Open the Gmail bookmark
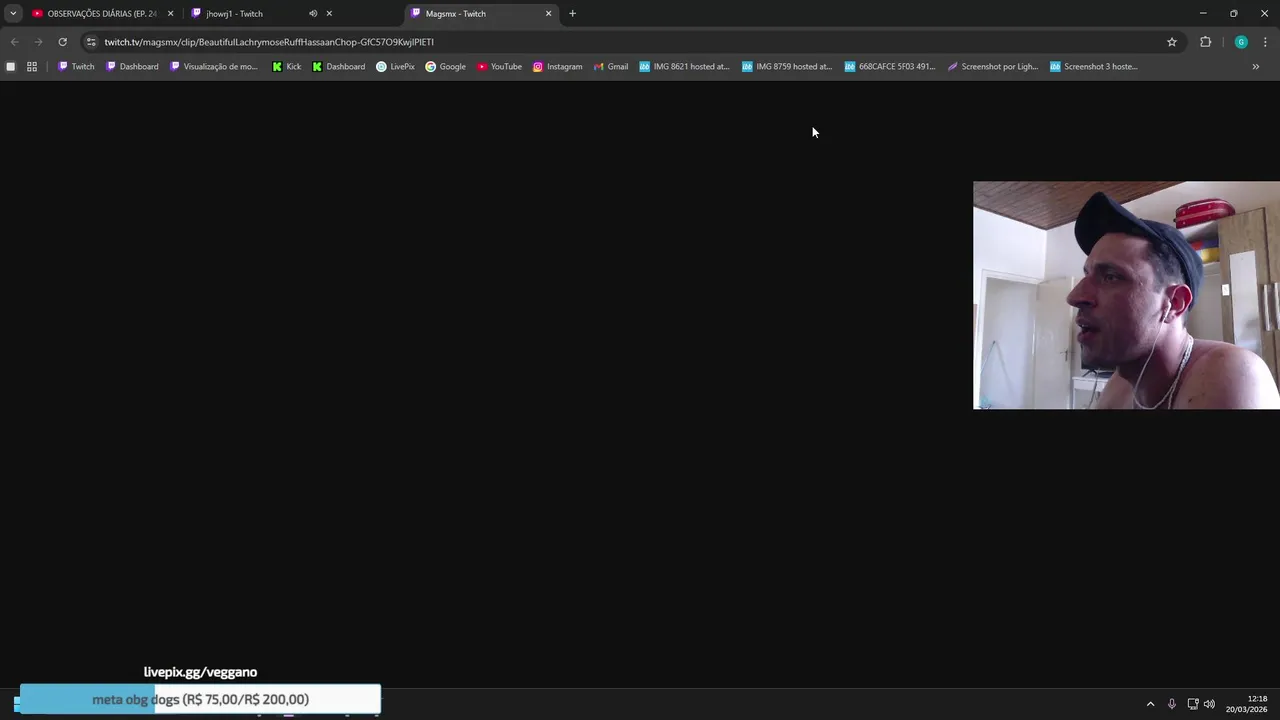The width and height of the screenshot is (1280, 720). pos(611,67)
